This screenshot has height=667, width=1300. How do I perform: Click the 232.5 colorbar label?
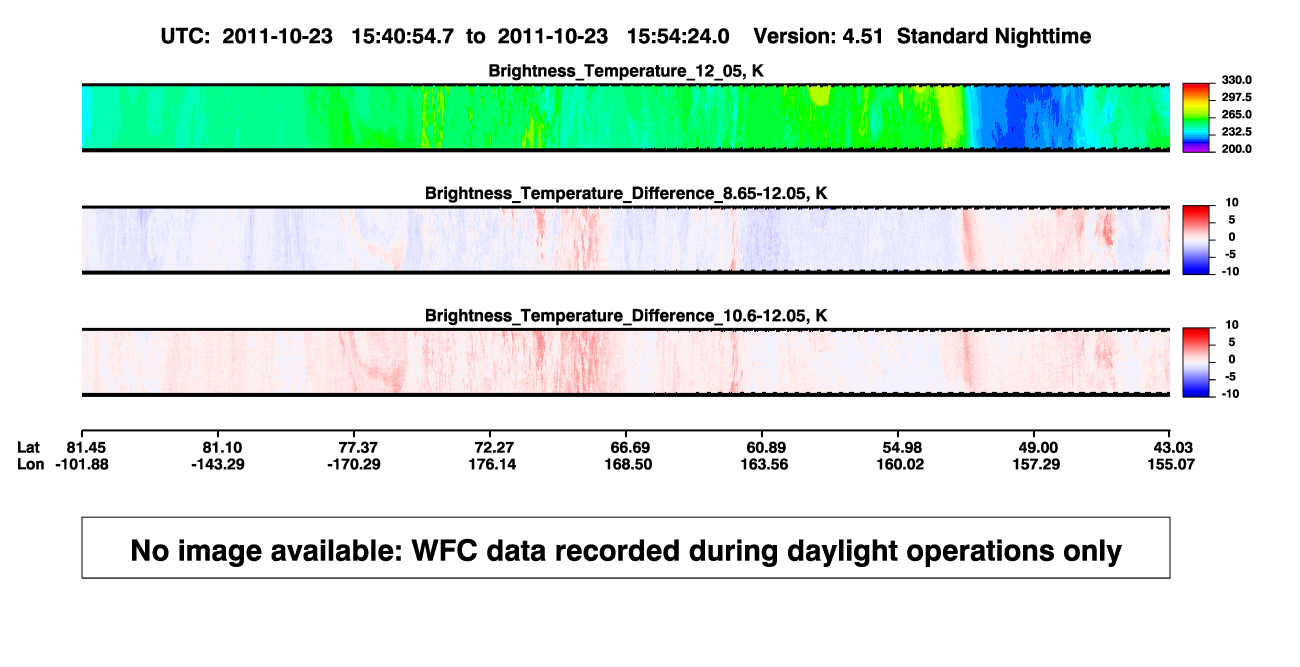[x=1236, y=132]
